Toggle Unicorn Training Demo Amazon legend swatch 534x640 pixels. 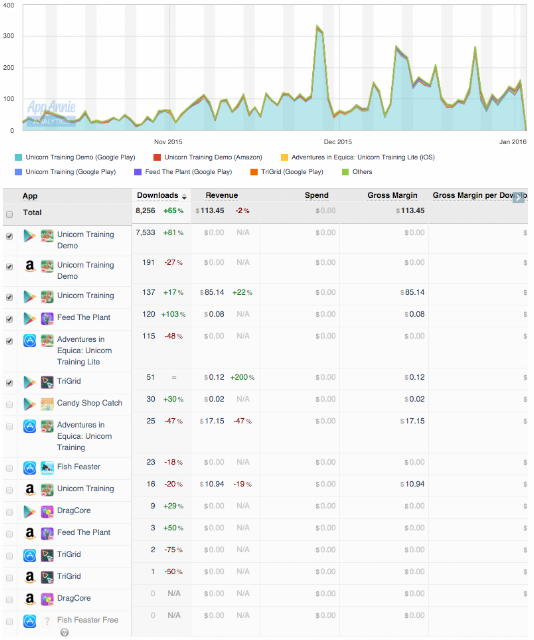coord(157,158)
